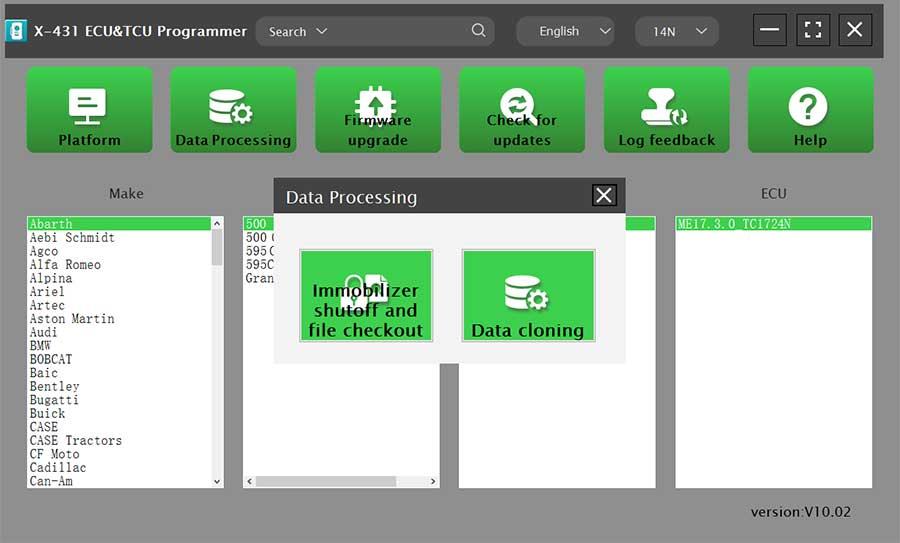The width and height of the screenshot is (900, 543).
Task: Select Bentley make
Action: click(119, 386)
